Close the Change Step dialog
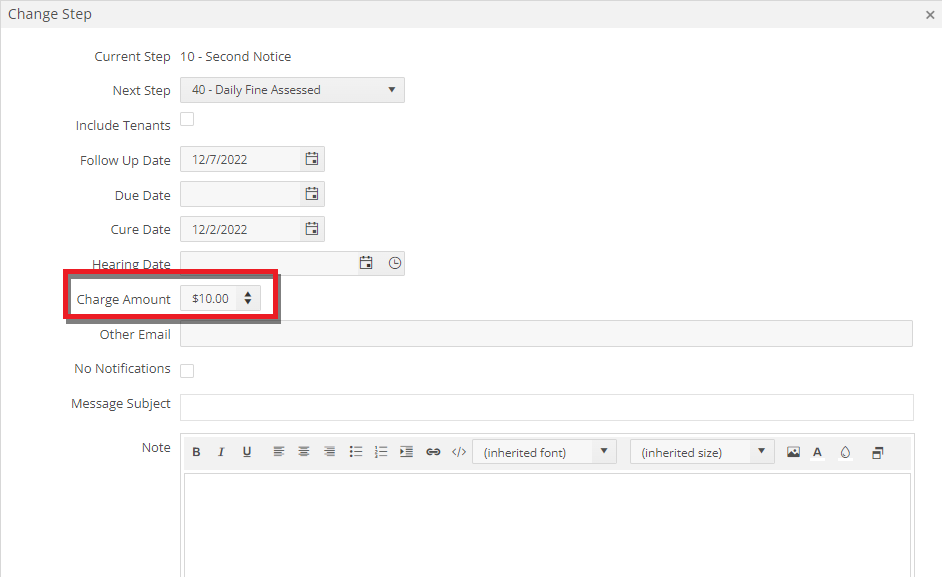Viewport: 942px width, 577px height. tap(930, 15)
